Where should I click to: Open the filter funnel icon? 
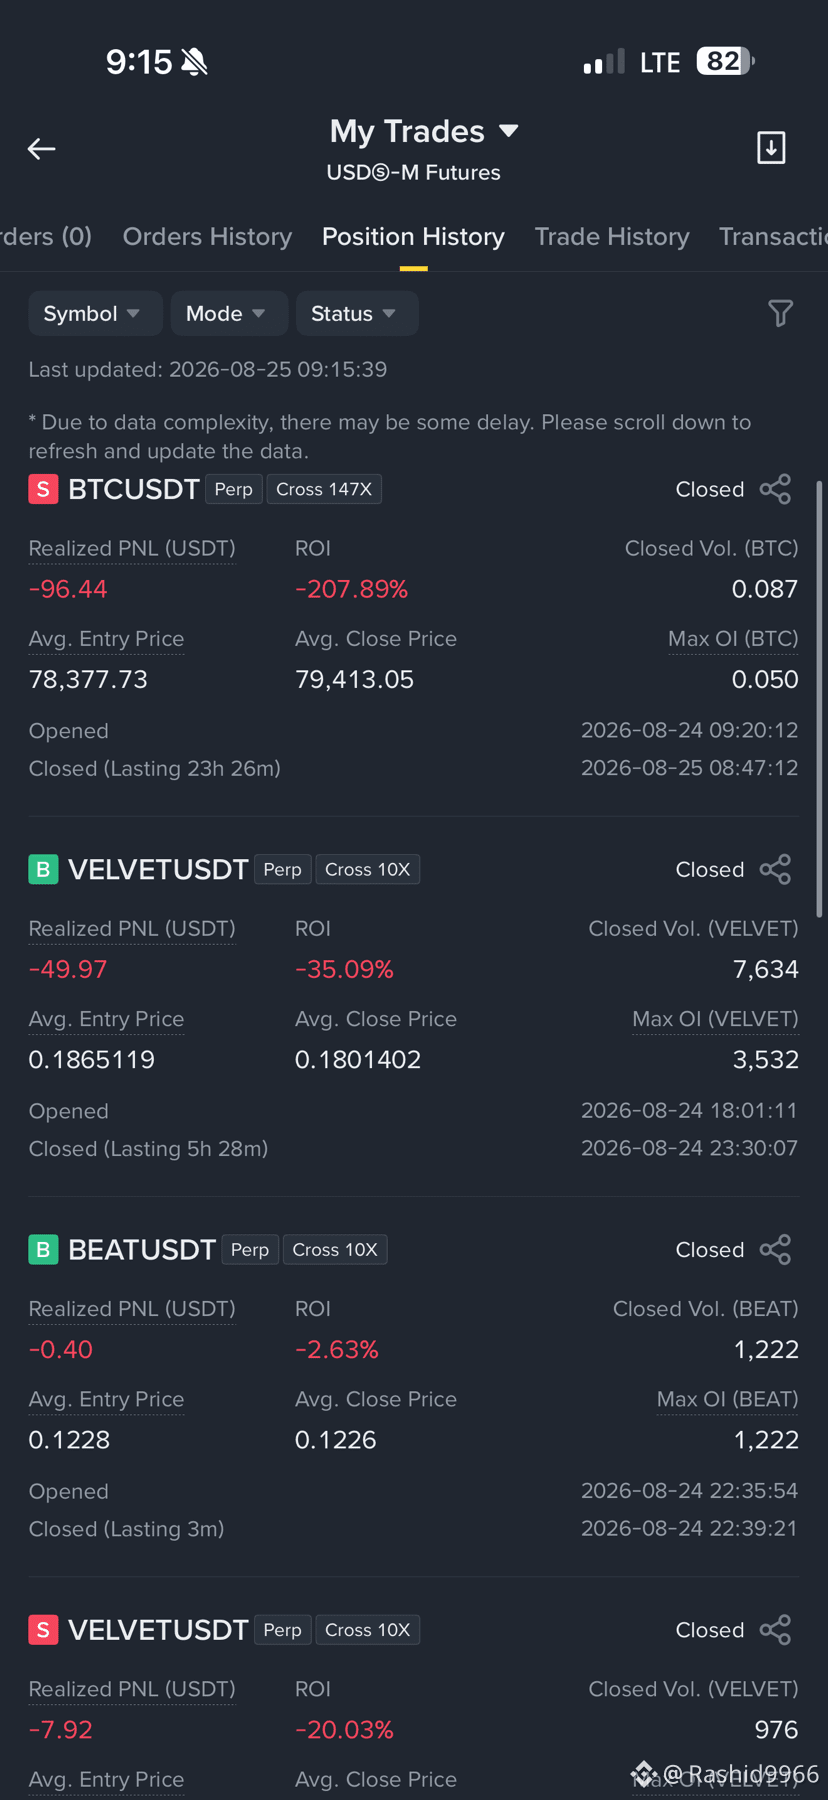pos(780,314)
